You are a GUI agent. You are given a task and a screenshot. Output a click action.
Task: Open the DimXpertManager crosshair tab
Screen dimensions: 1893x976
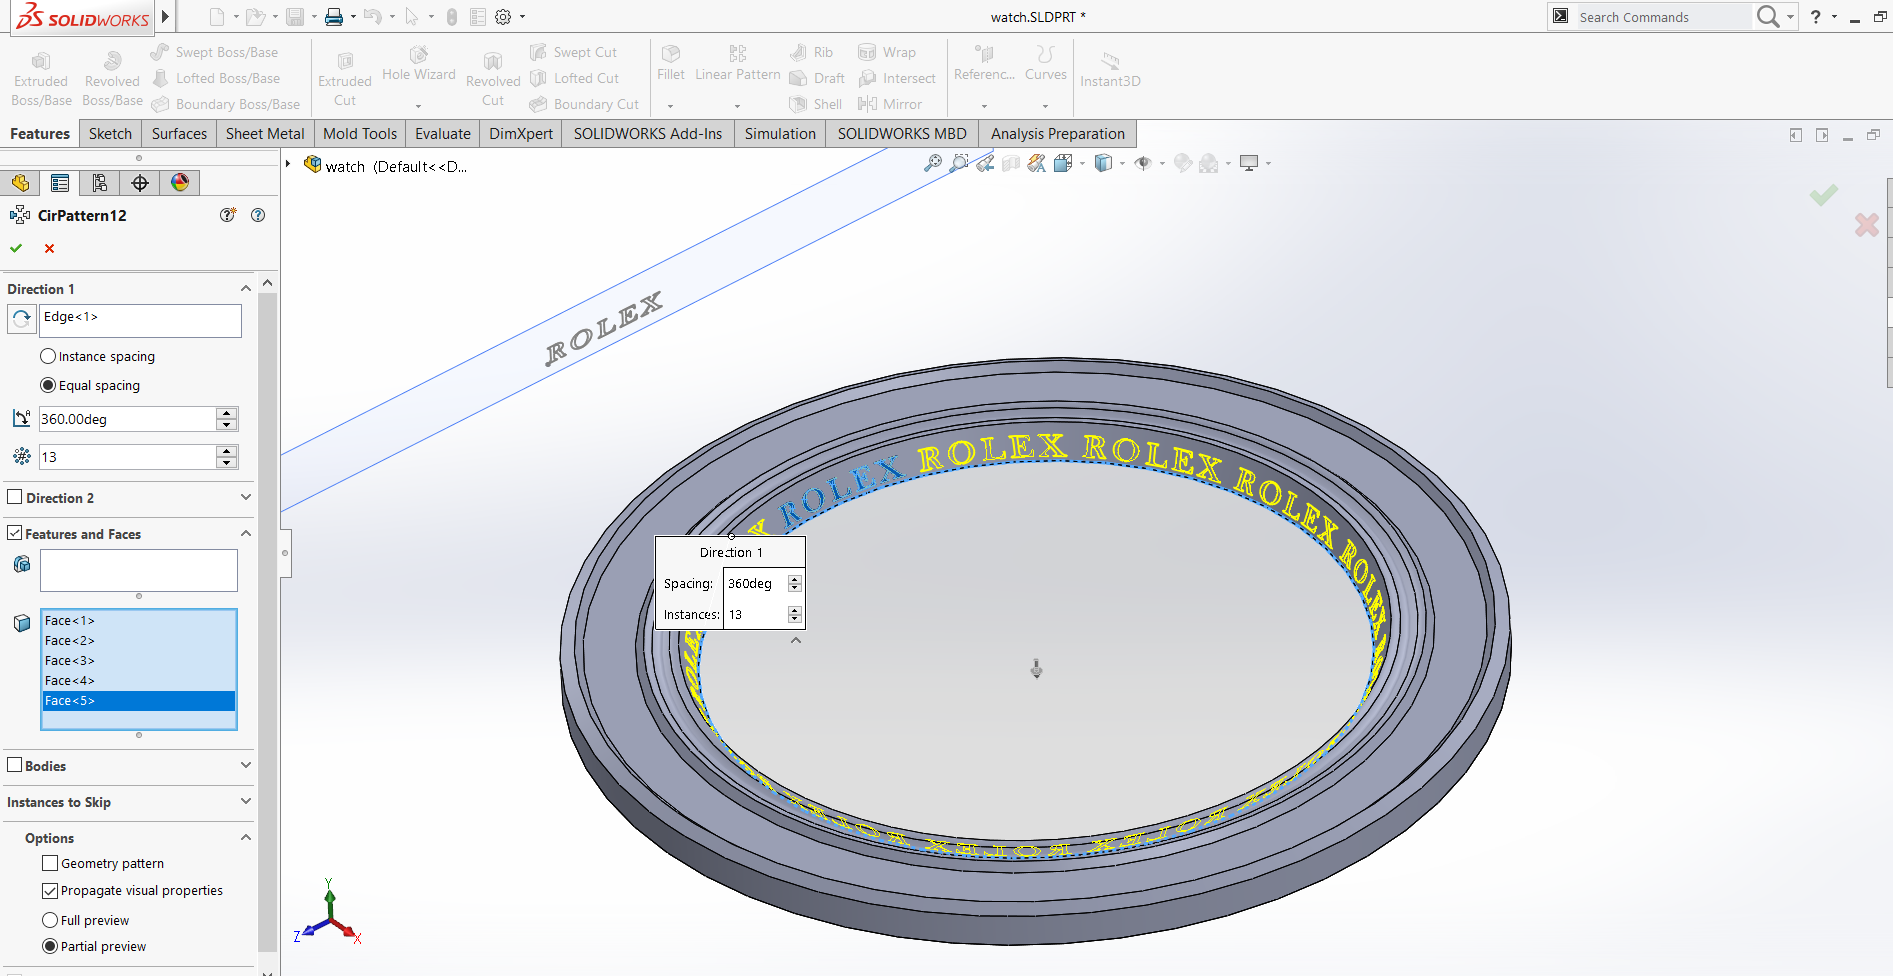(x=140, y=183)
